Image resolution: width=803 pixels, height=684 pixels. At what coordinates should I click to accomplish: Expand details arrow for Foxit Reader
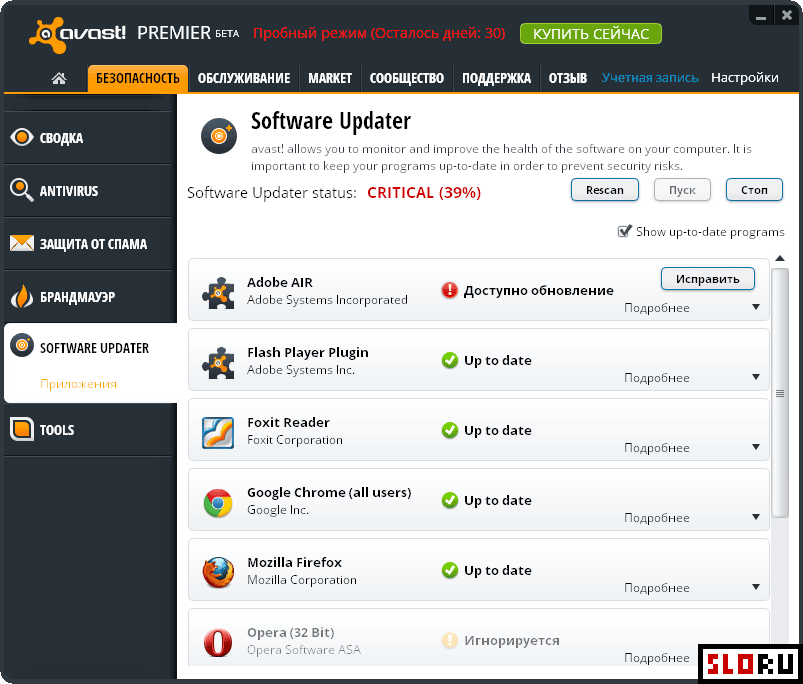click(756, 447)
